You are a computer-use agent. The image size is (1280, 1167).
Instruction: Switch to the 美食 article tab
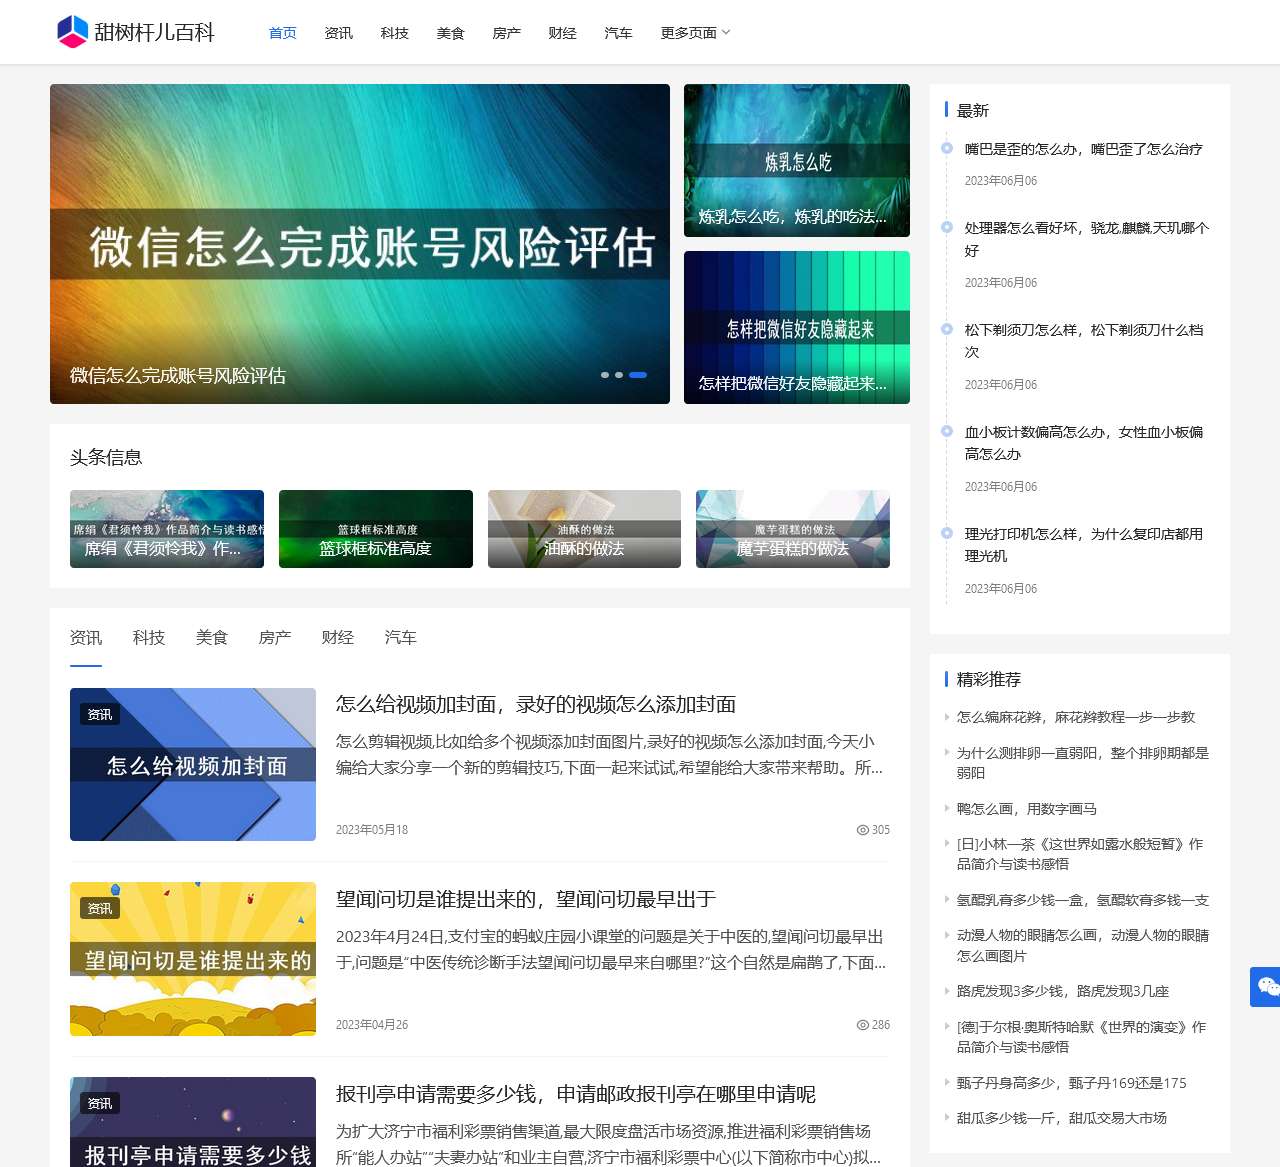click(211, 637)
